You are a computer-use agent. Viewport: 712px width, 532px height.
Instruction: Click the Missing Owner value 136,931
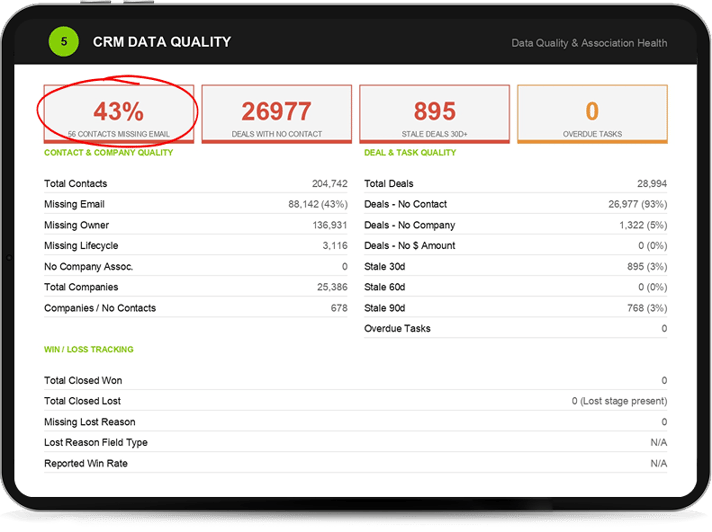(x=330, y=225)
